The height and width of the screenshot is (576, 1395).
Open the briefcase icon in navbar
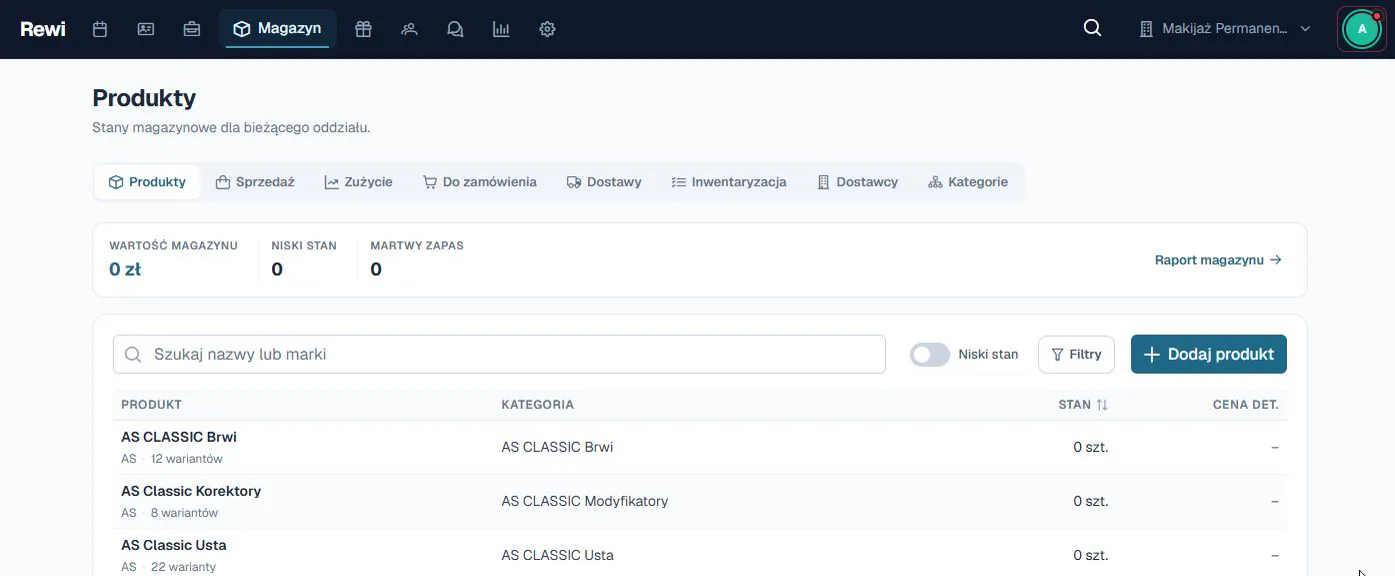click(192, 29)
